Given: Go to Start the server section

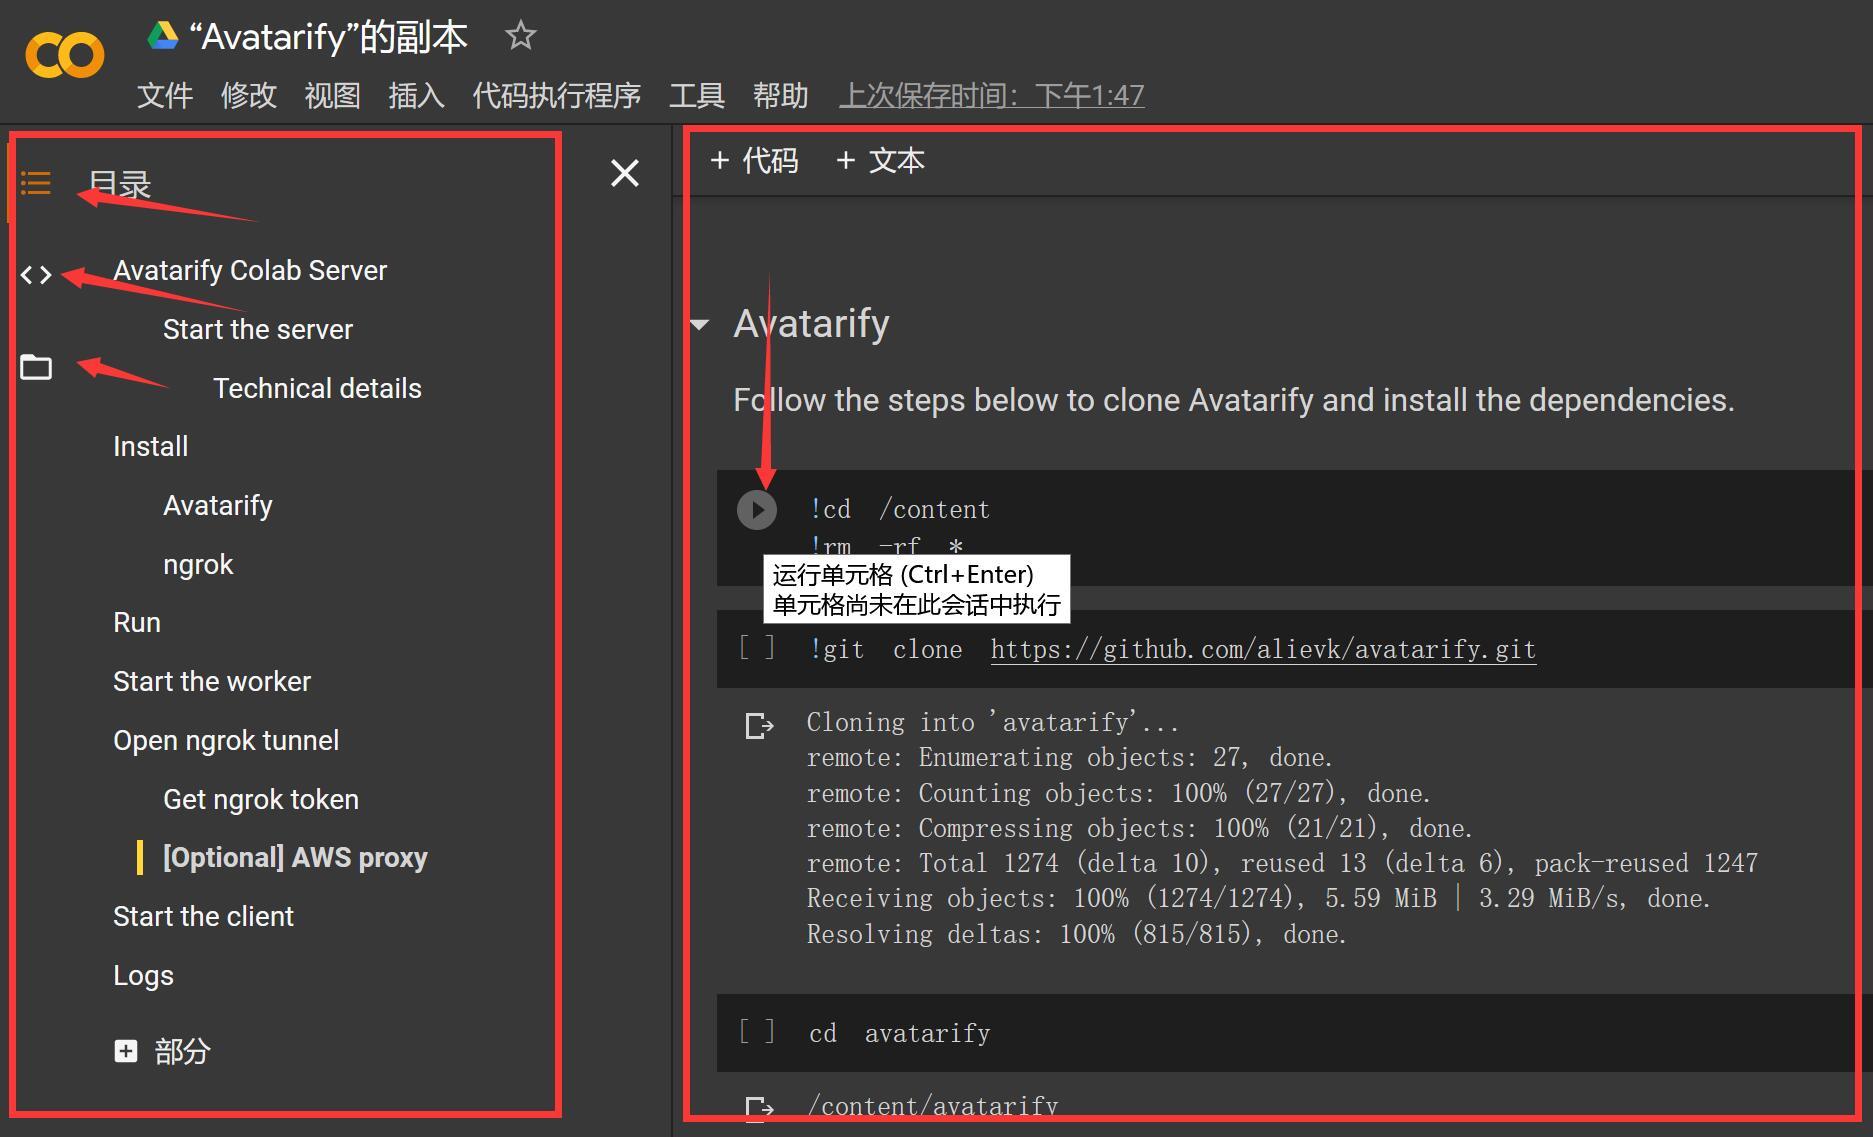Looking at the screenshot, I should pos(258,330).
